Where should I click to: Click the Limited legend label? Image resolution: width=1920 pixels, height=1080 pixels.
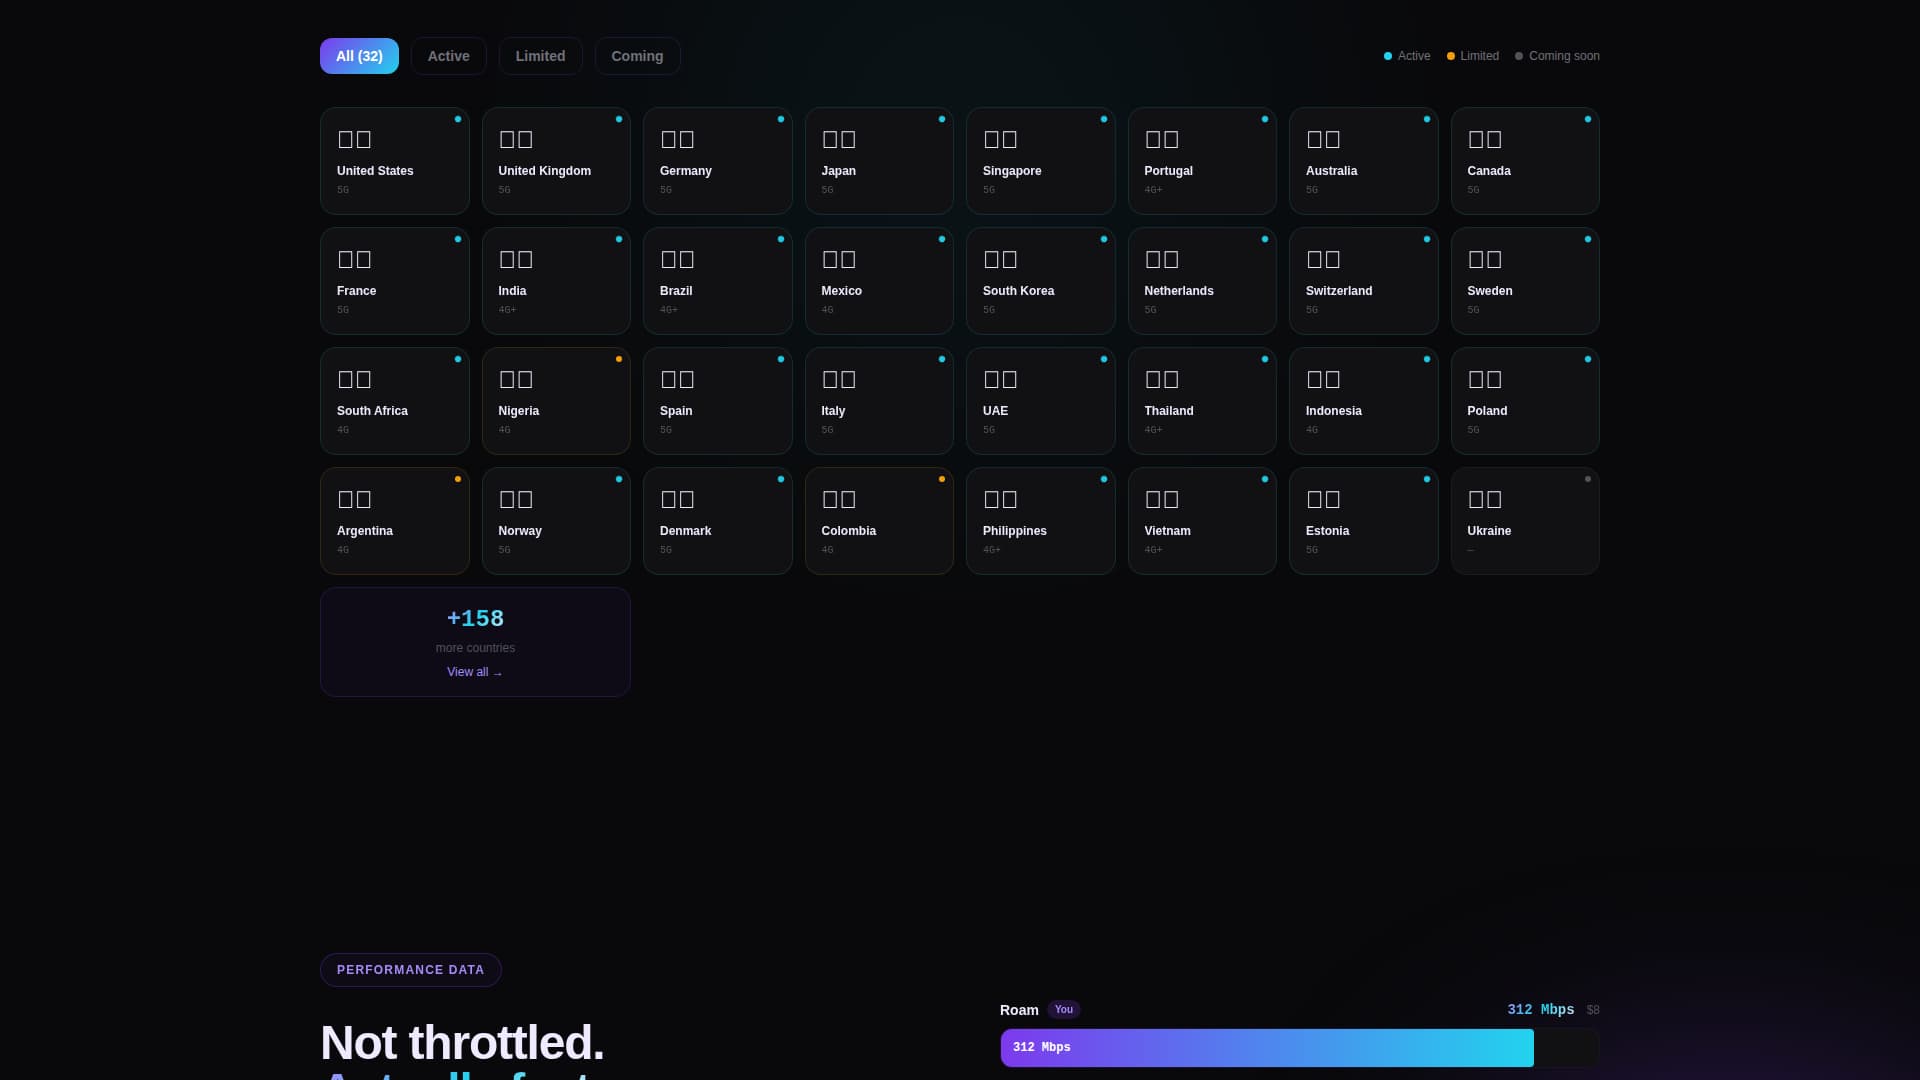click(1479, 56)
